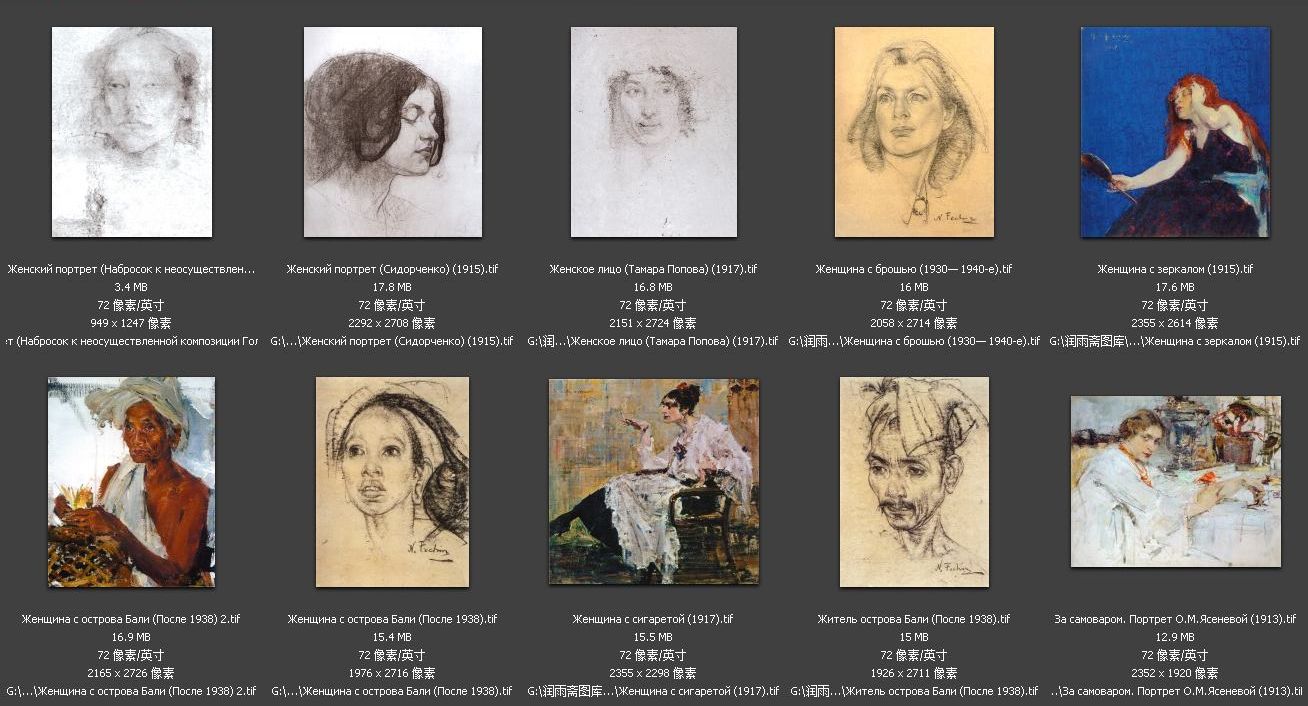
Task: Select the faint sketch Женский портрет (Набросок) thumbnail
Action: pyautogui.click(x=132, y=132)
